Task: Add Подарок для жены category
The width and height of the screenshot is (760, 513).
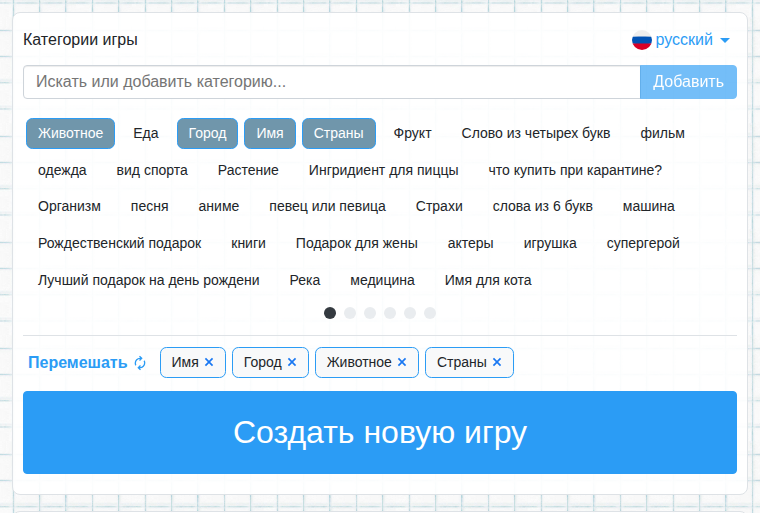Action: tap(357, 243)
